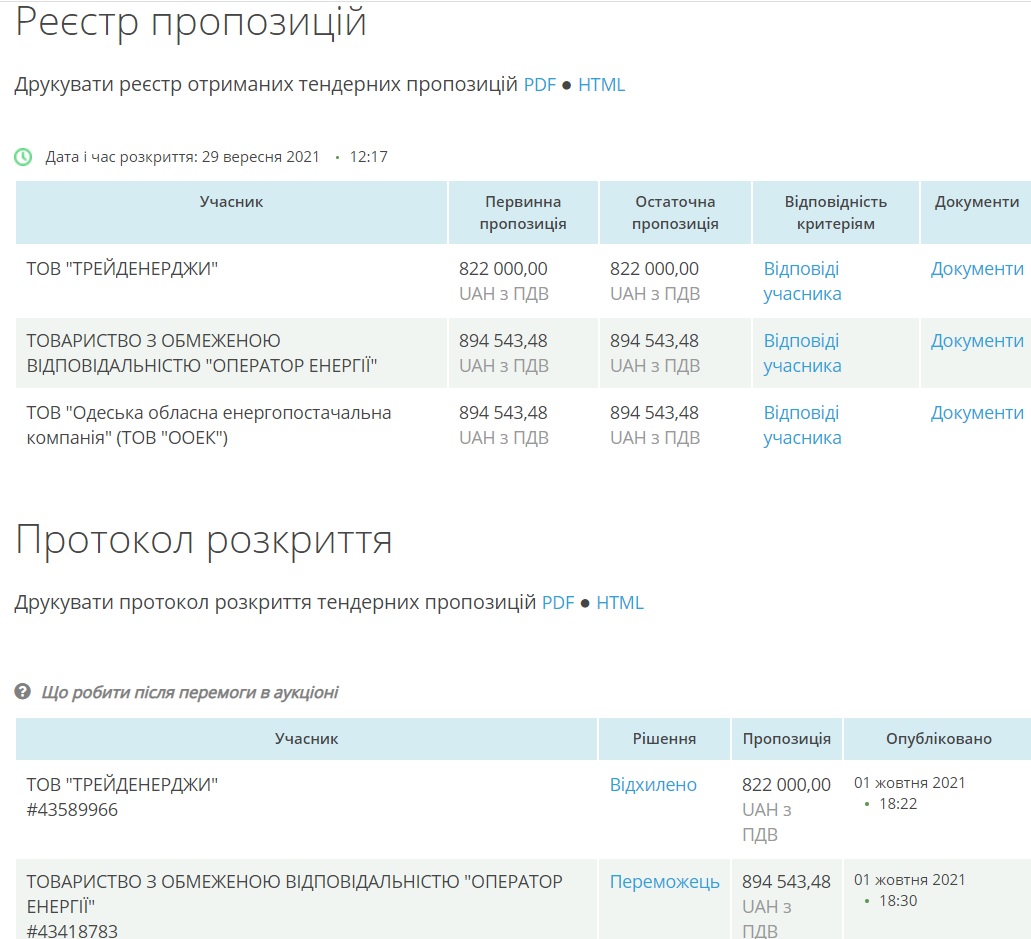Click the 822 000,00 primary proposal of ТРЕЙДЕНЕРДЖИ

coord(503,269)
